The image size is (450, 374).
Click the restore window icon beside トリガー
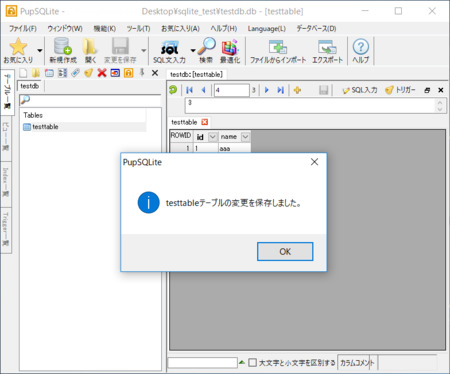tap(427, 90)
